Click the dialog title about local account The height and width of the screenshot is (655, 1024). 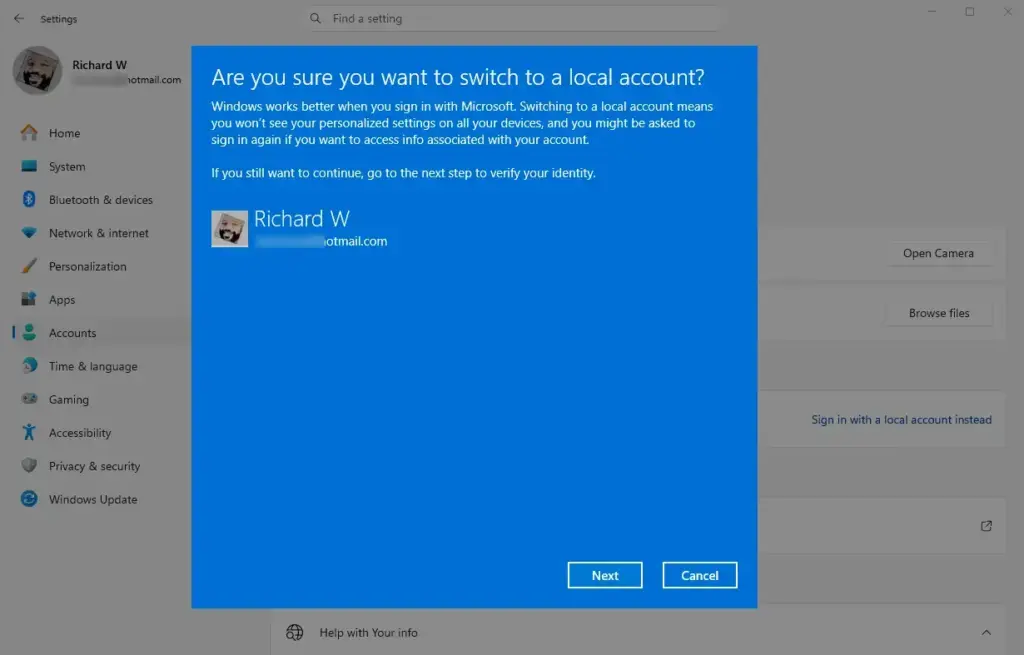tap(458, 77)
